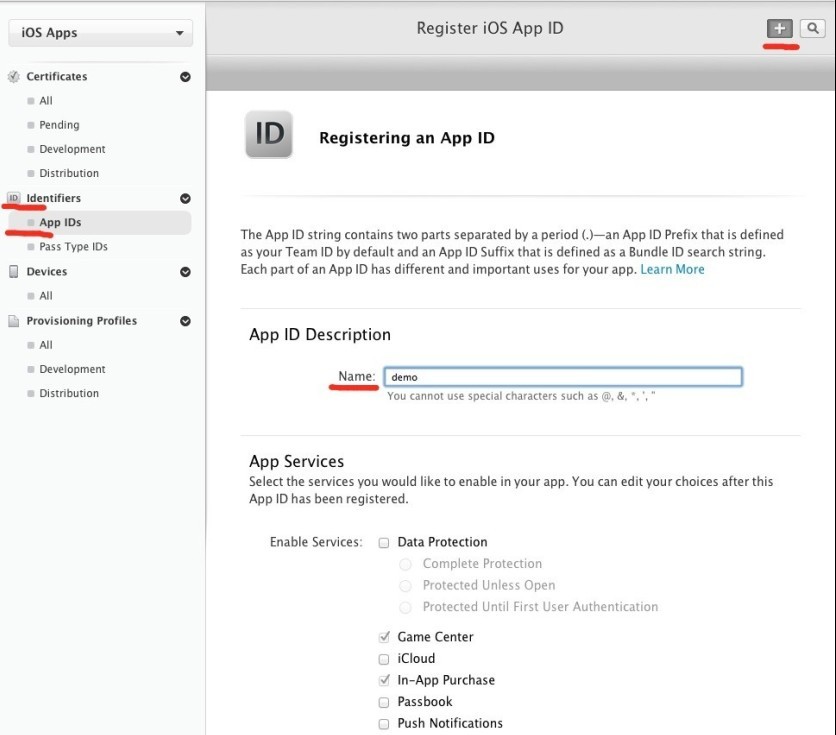Open the search magnifier button

click(813, 28)
